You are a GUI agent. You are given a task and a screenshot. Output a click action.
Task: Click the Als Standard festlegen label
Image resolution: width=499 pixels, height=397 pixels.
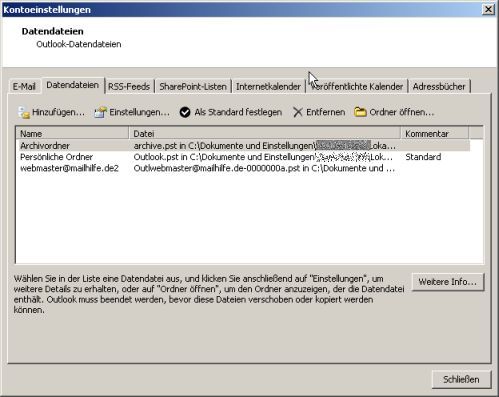point(238,112)
